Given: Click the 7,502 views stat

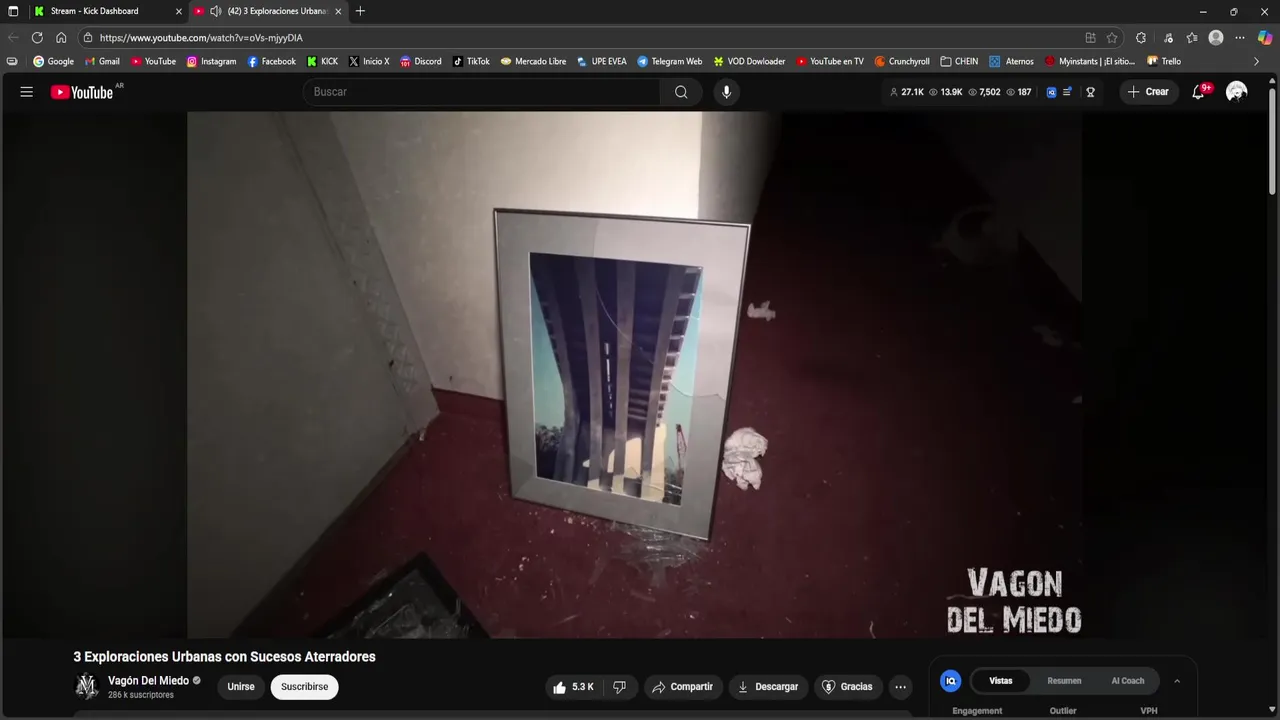Looking at the screenshot, I should 984,92.
